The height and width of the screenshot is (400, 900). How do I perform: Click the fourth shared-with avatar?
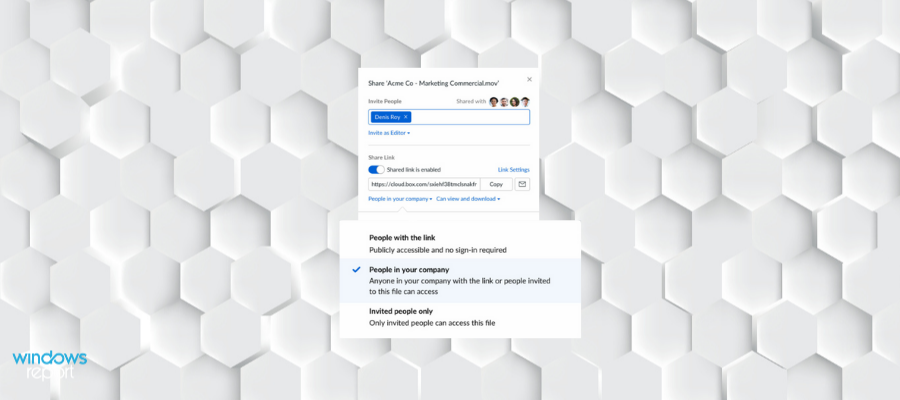click(x=525, y=102)
